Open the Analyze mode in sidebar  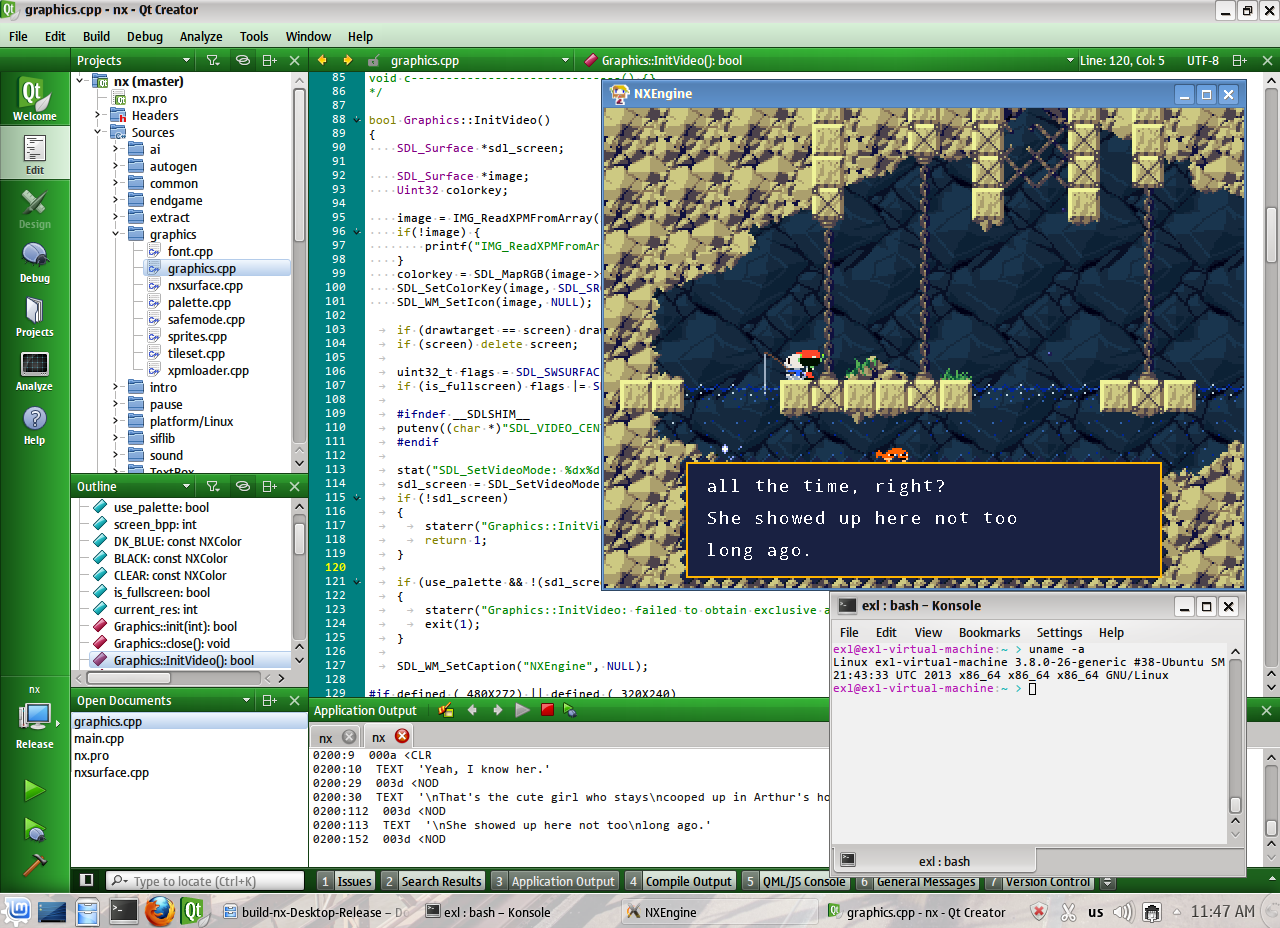(35, 371)
